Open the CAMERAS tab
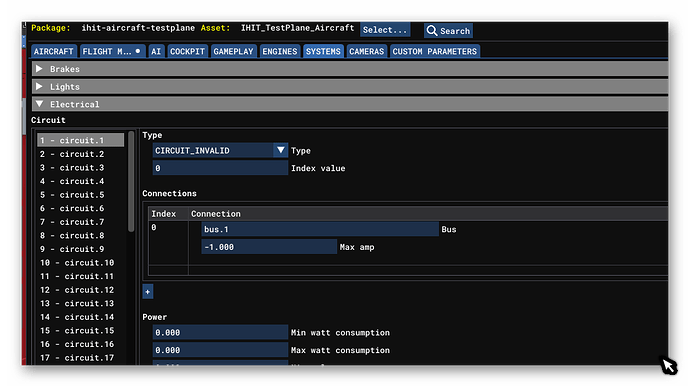 coord(366,51)
